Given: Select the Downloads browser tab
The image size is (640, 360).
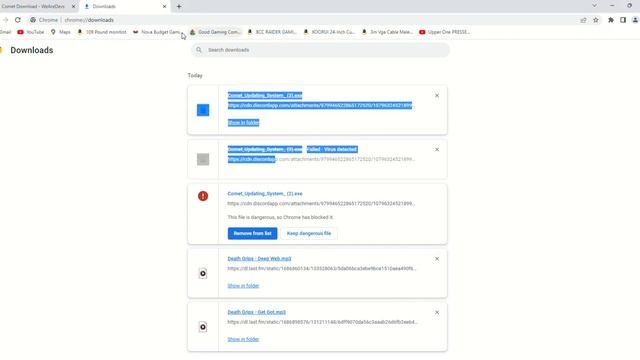Looking at the screenshot, I should pos(124,7).
